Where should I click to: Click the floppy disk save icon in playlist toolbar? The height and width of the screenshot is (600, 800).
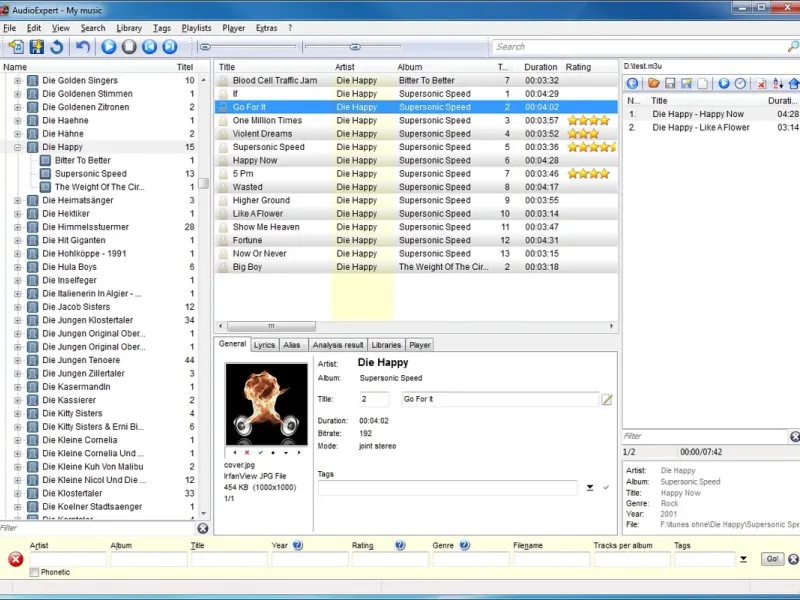pos(670,84)
